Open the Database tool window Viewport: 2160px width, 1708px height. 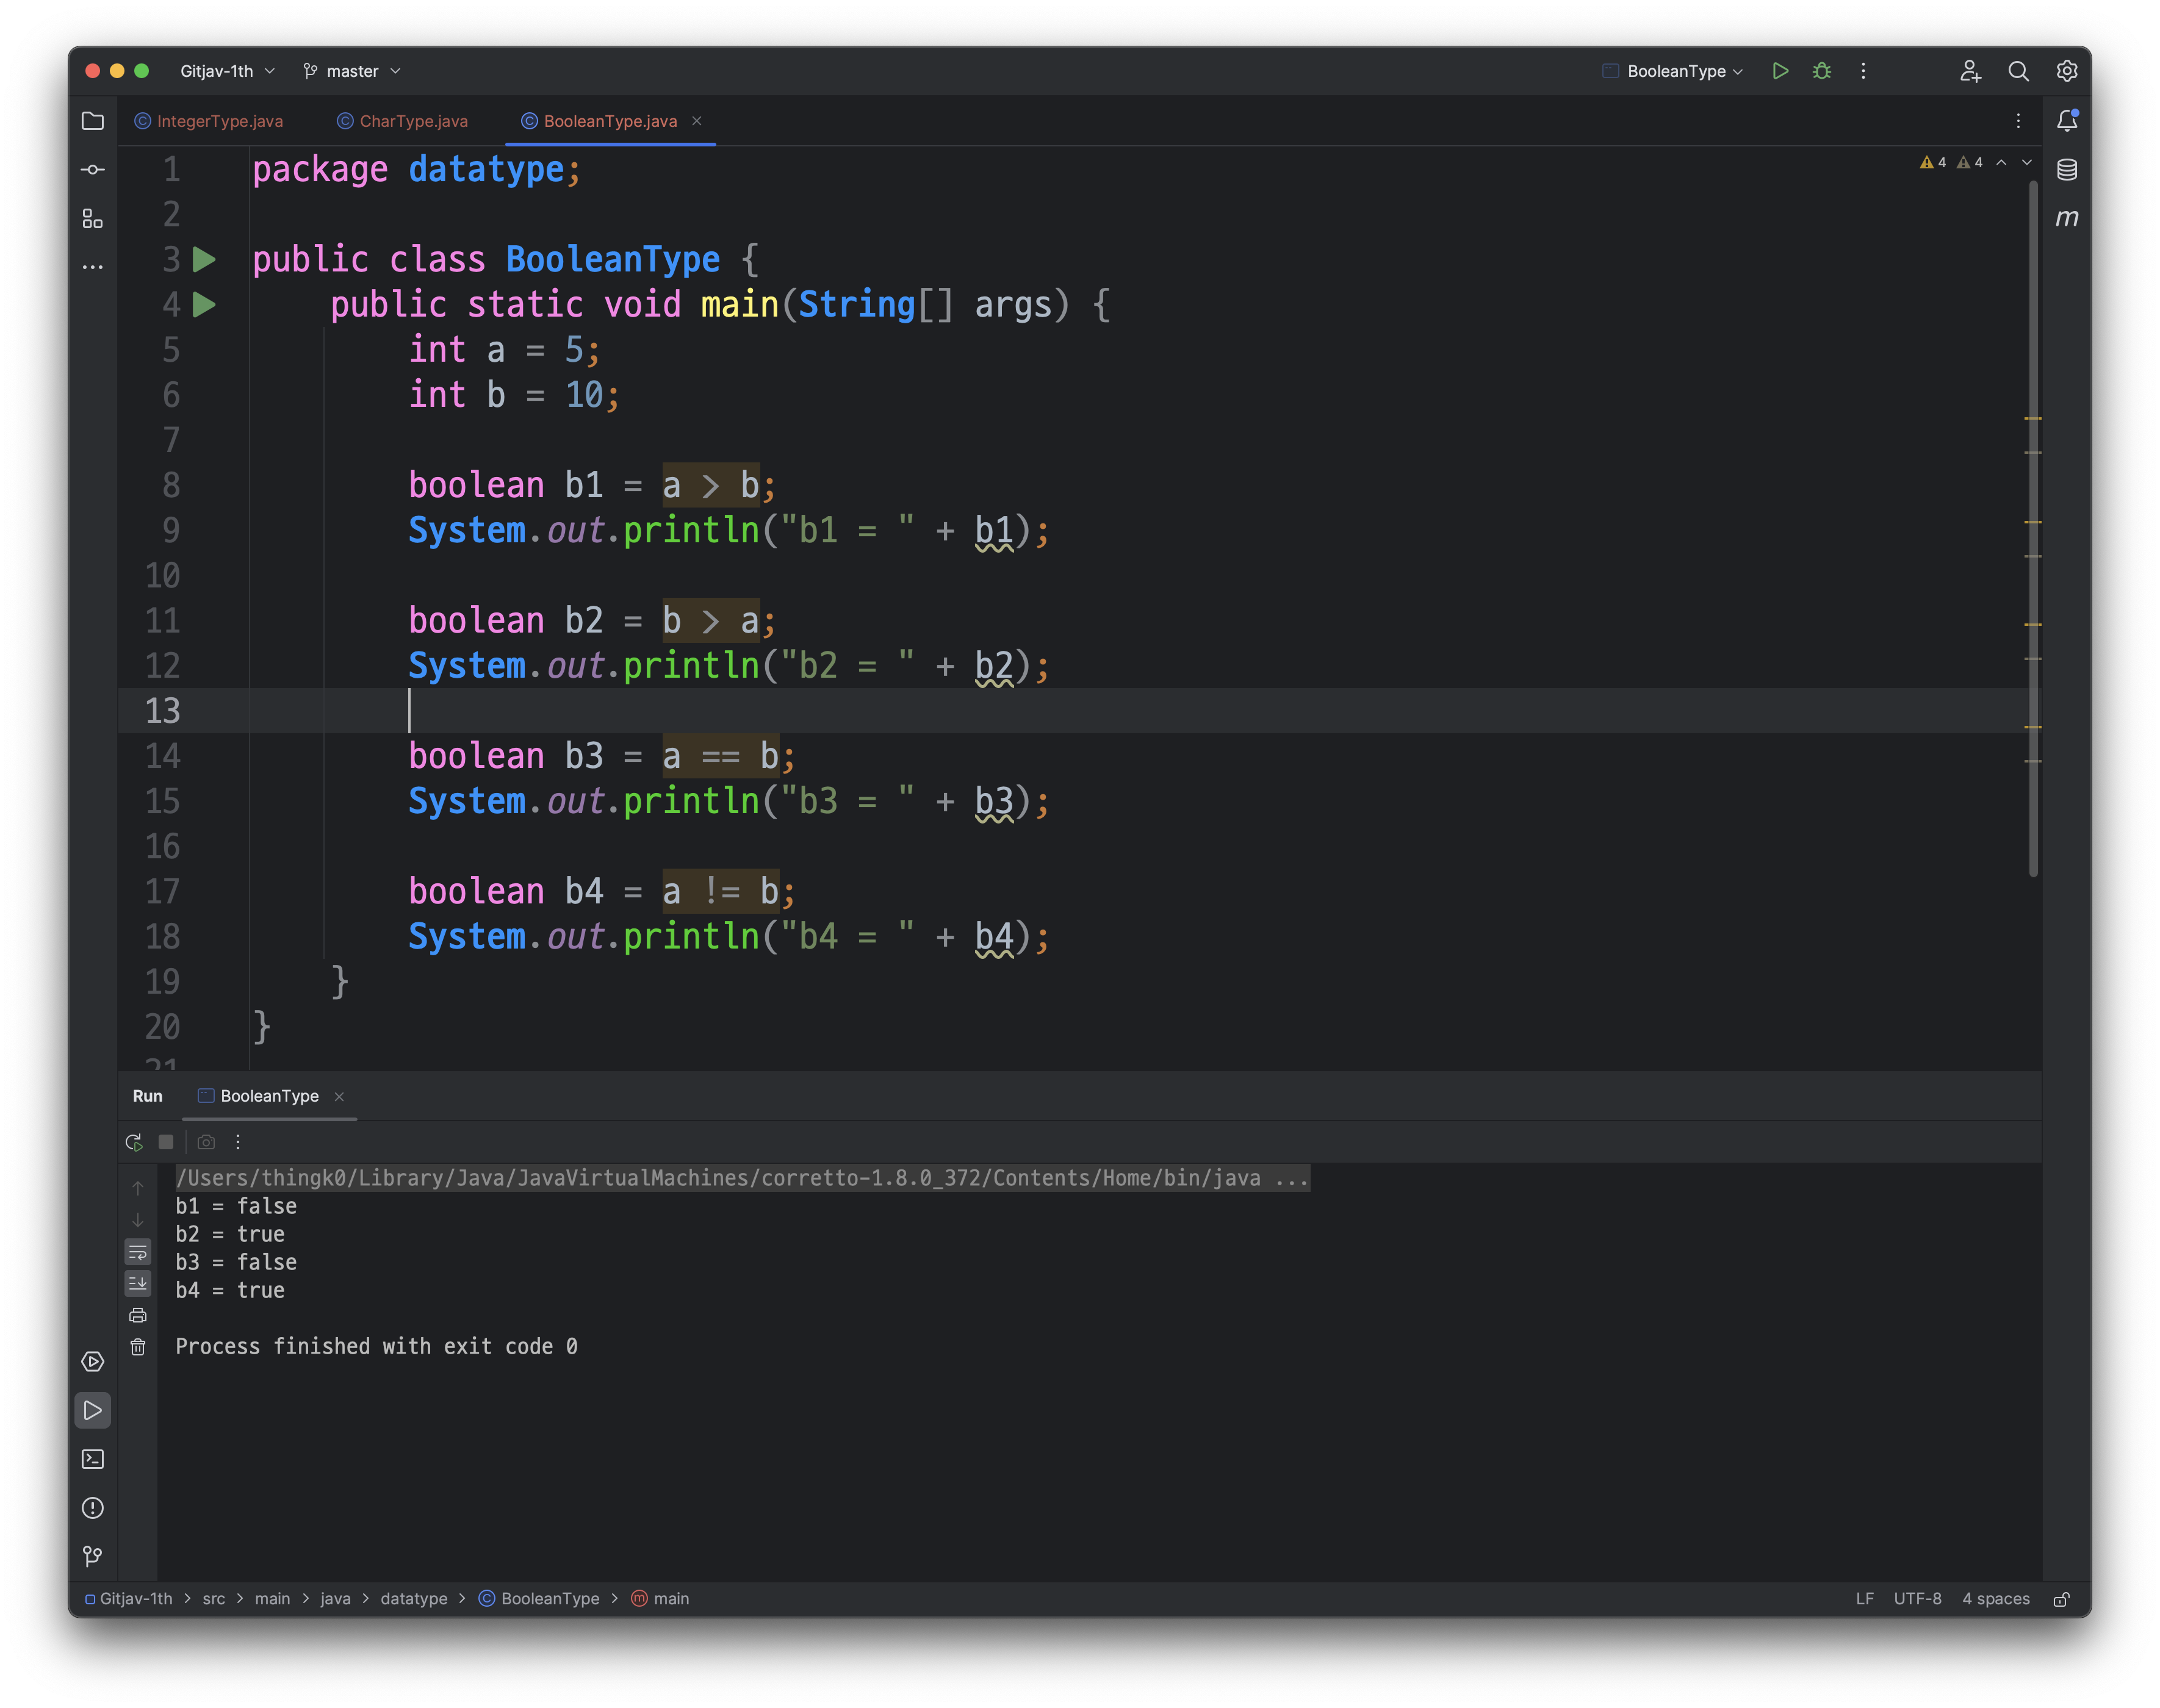pyautogui.click(x=2066, y=170)
